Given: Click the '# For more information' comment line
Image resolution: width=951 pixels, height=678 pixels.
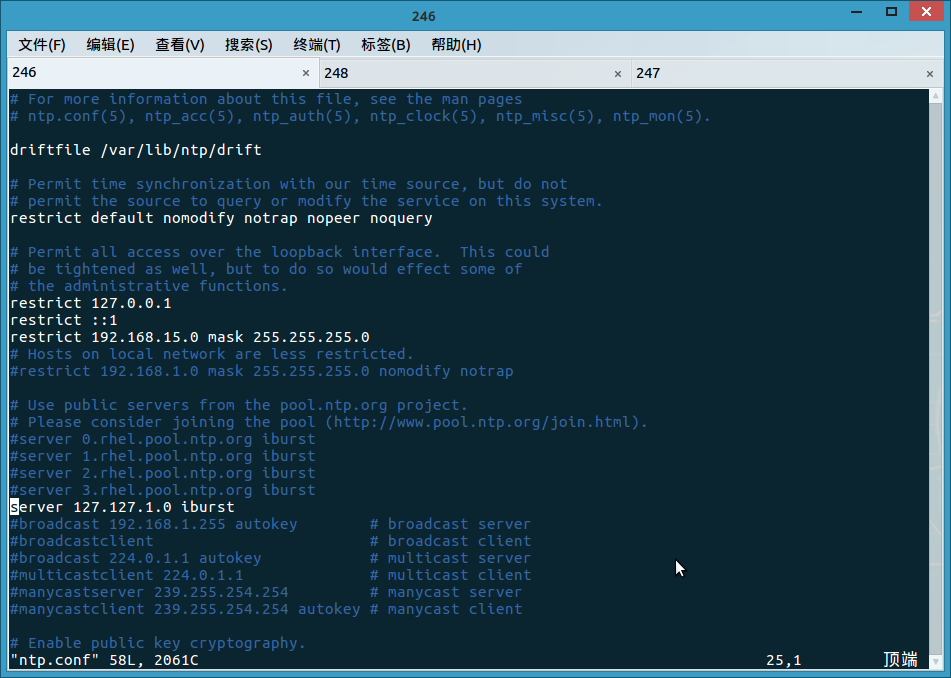Looking at the screenshot, I should pyautogui.click(x=266, y=99).
